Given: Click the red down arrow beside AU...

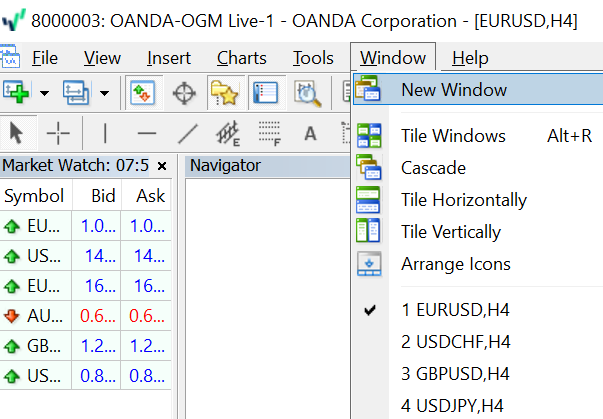Looking at the screenshot, I should tap(12, 316).
